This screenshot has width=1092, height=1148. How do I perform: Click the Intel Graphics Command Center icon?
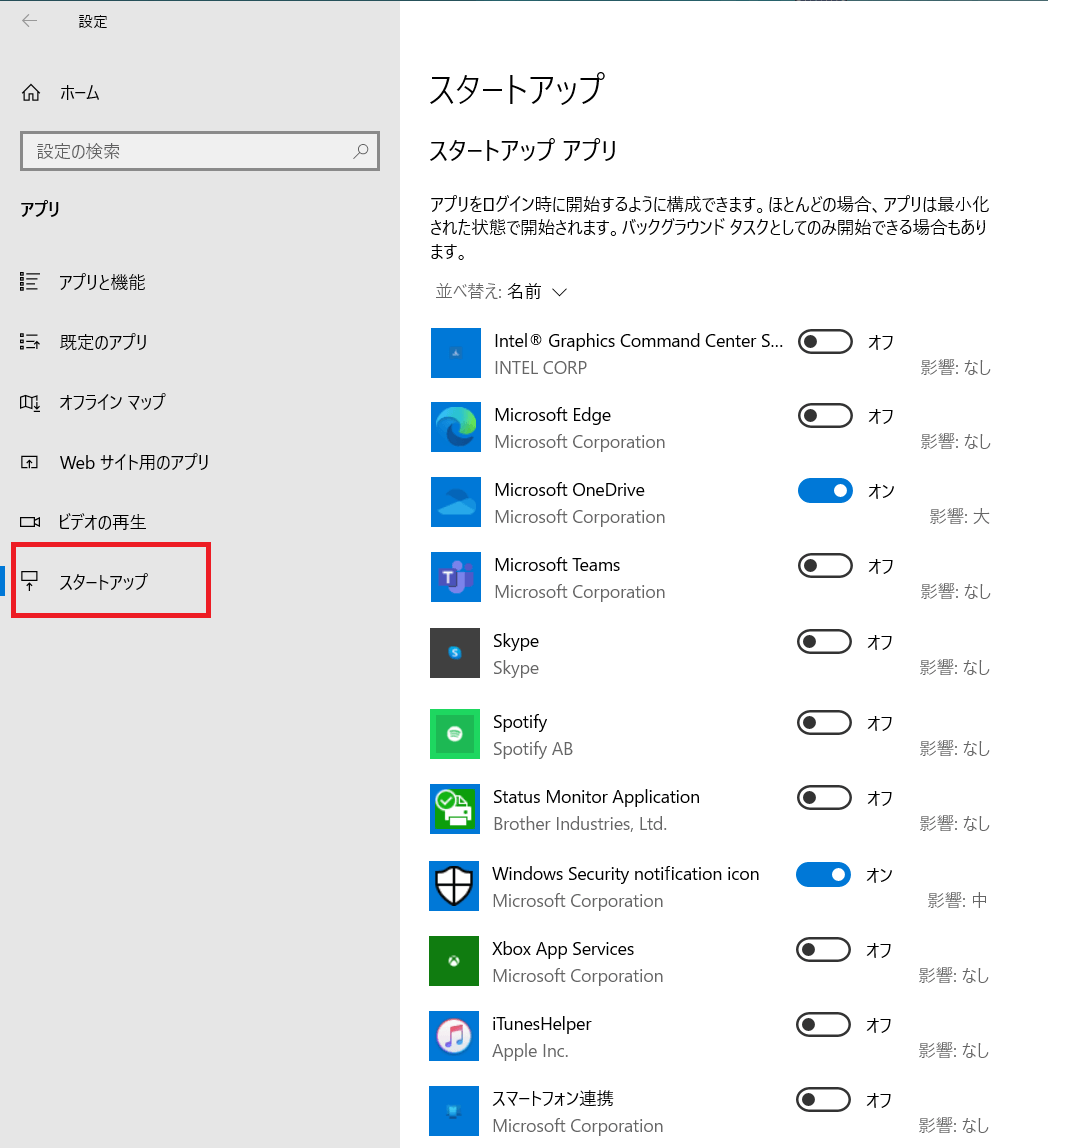coord(456,353)
